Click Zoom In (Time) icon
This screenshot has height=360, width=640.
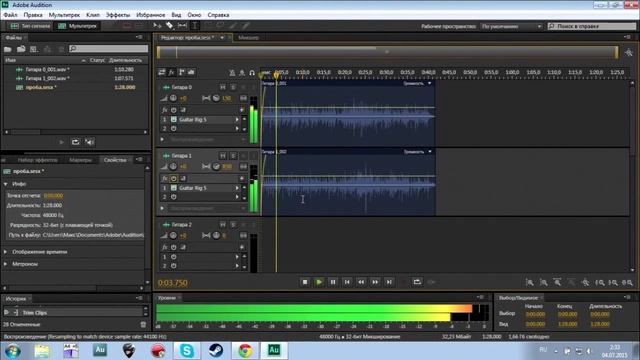[558, 282]
